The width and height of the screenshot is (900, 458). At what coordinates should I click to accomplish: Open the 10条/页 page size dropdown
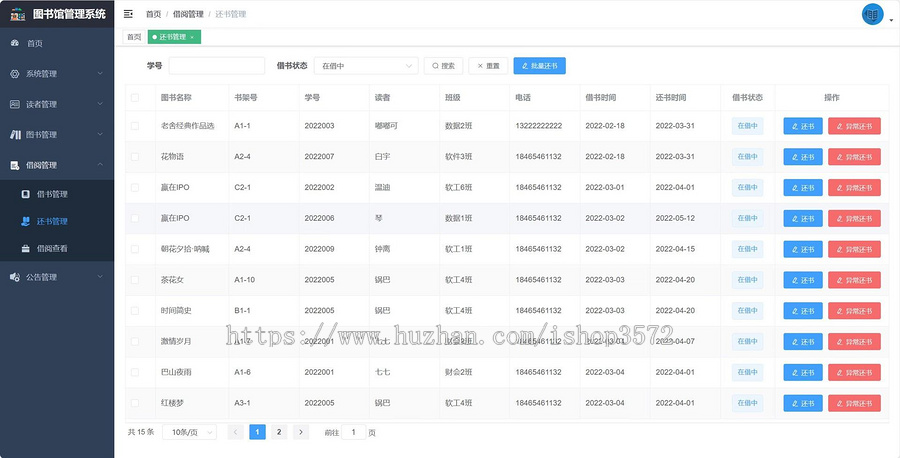point(189,432)
